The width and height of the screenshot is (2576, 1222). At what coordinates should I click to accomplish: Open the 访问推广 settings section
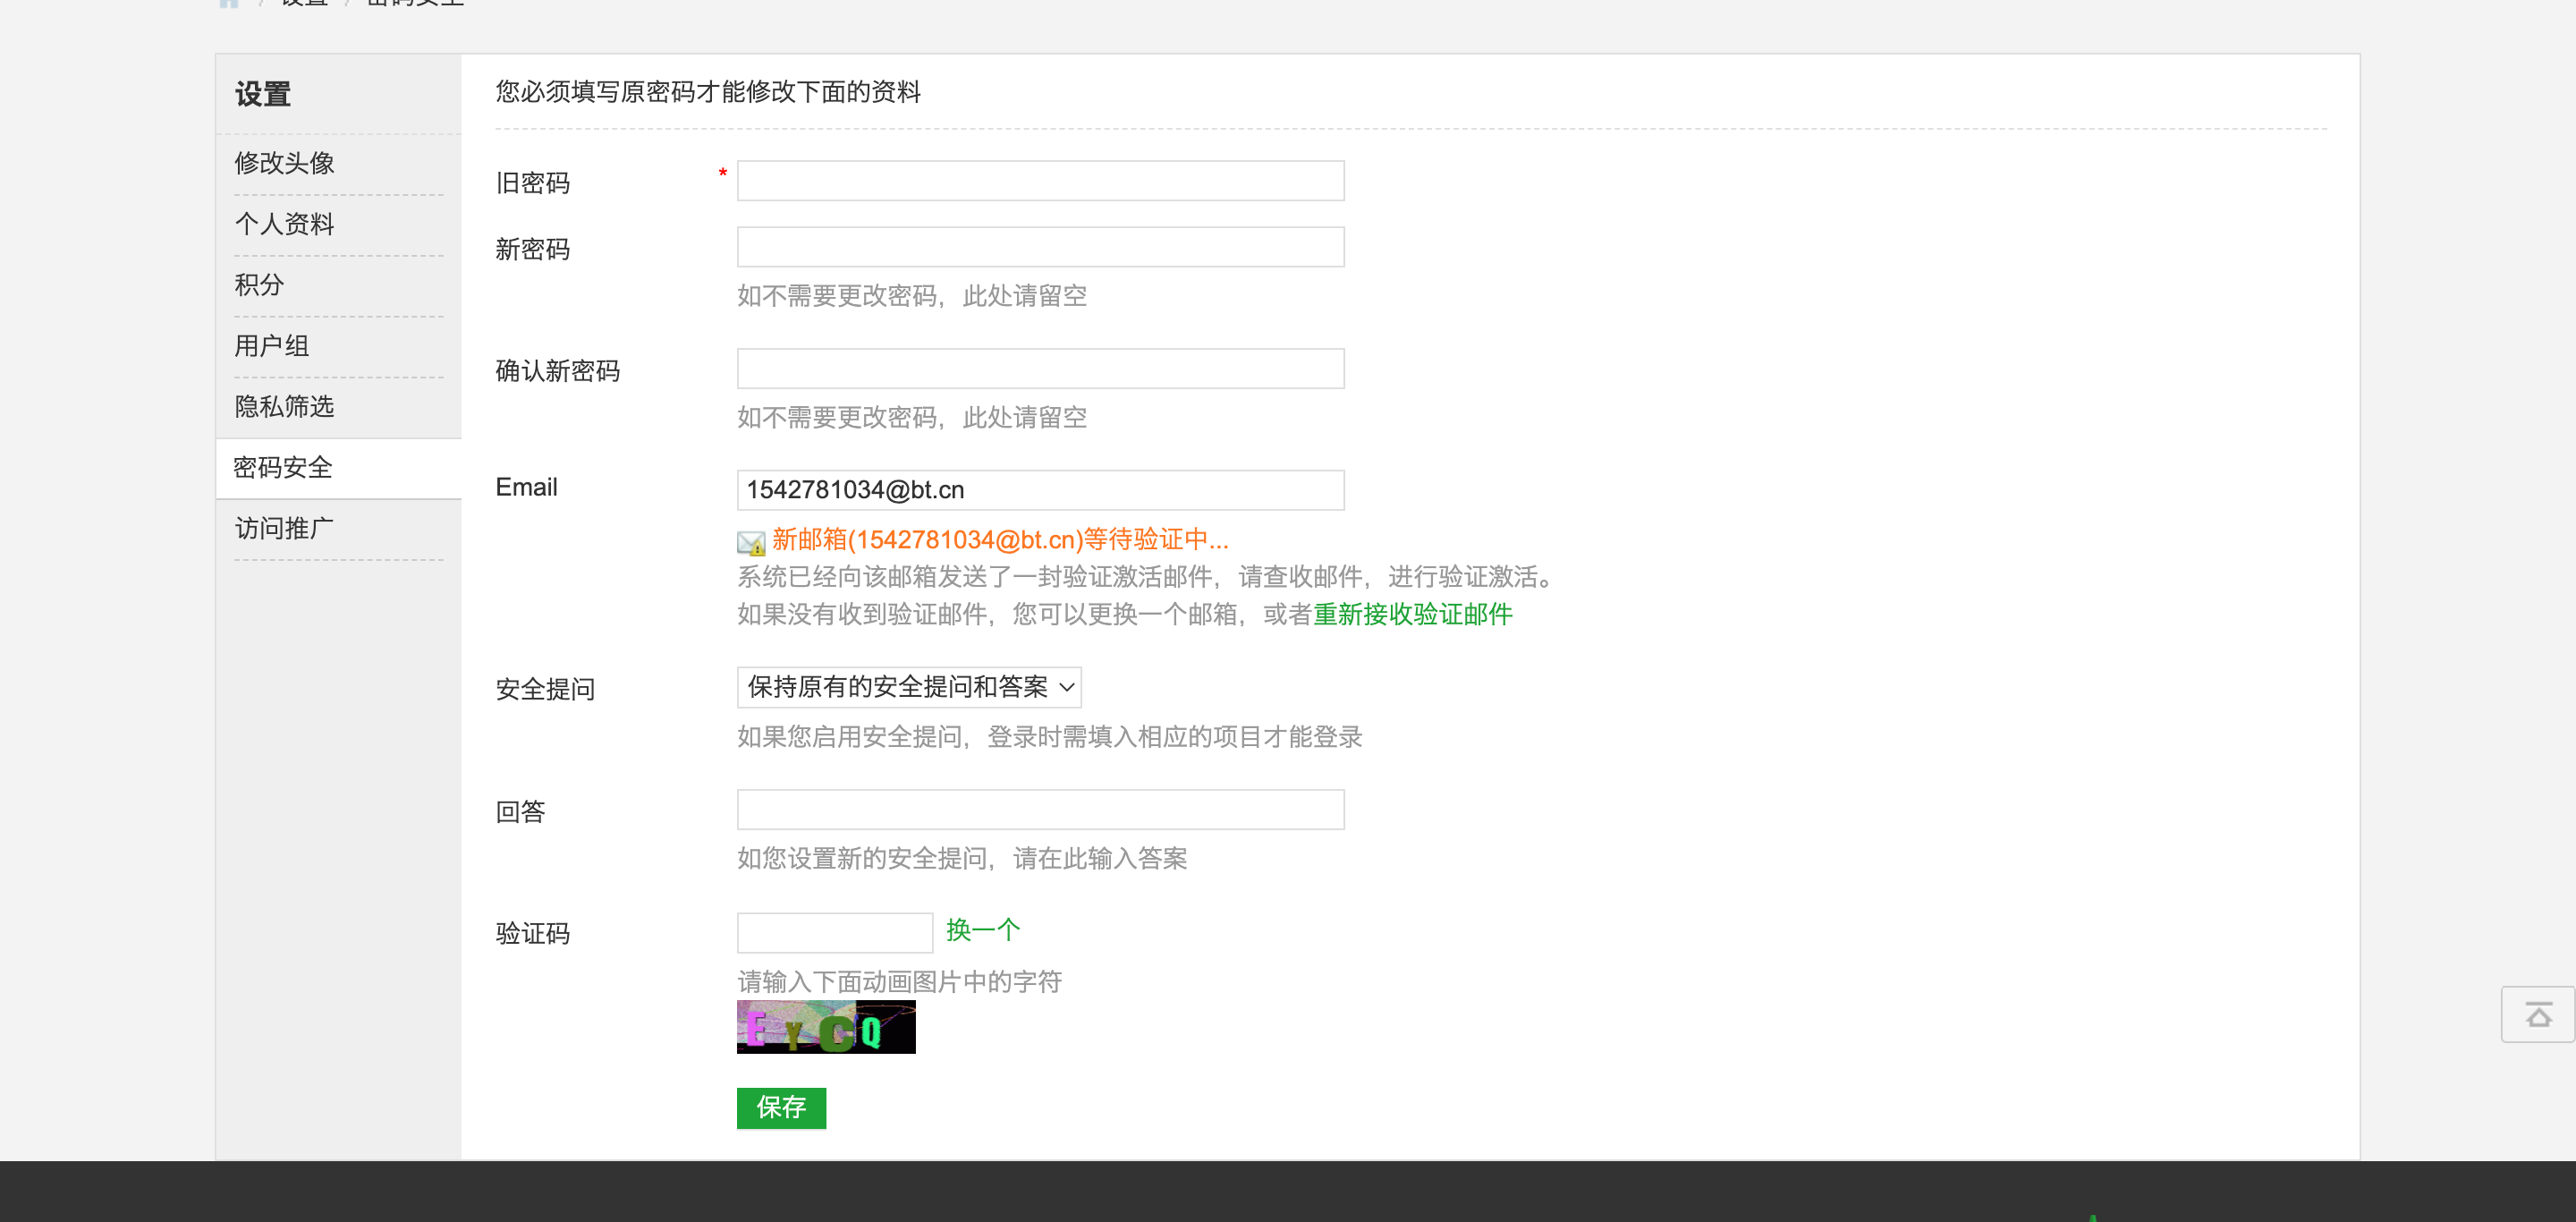(x=284, y=528)
